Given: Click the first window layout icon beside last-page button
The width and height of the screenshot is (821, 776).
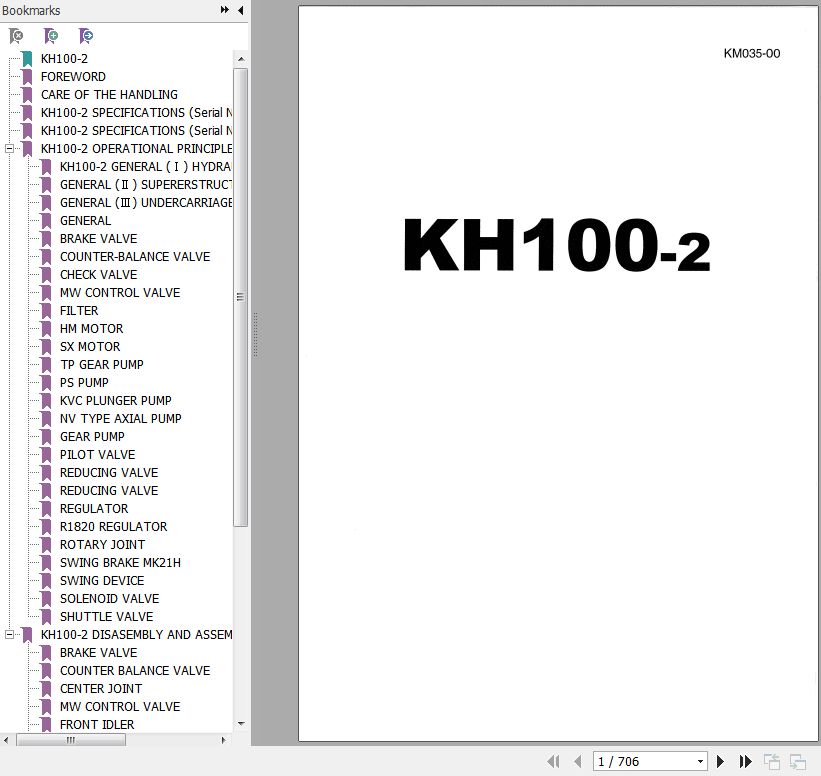Looking at the screenshot, I should [x=772, y=761].
